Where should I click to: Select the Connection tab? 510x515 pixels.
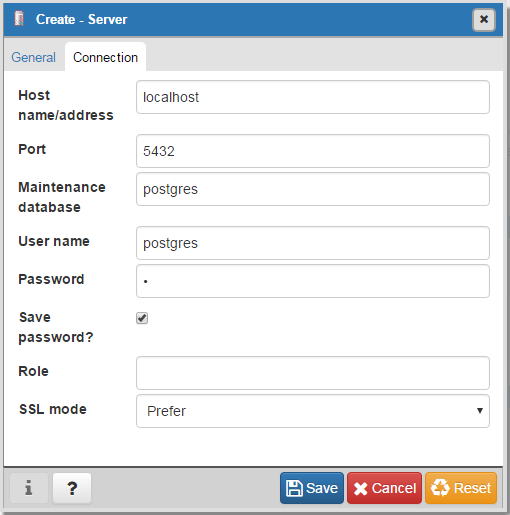pyautogui.click(x=105, y=57)
